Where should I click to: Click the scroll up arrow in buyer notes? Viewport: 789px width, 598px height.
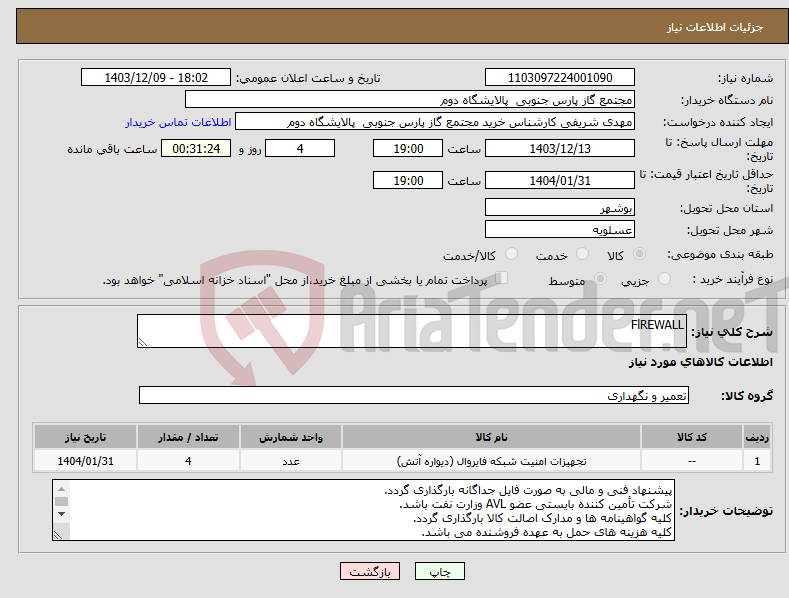(x=61, y=489)
